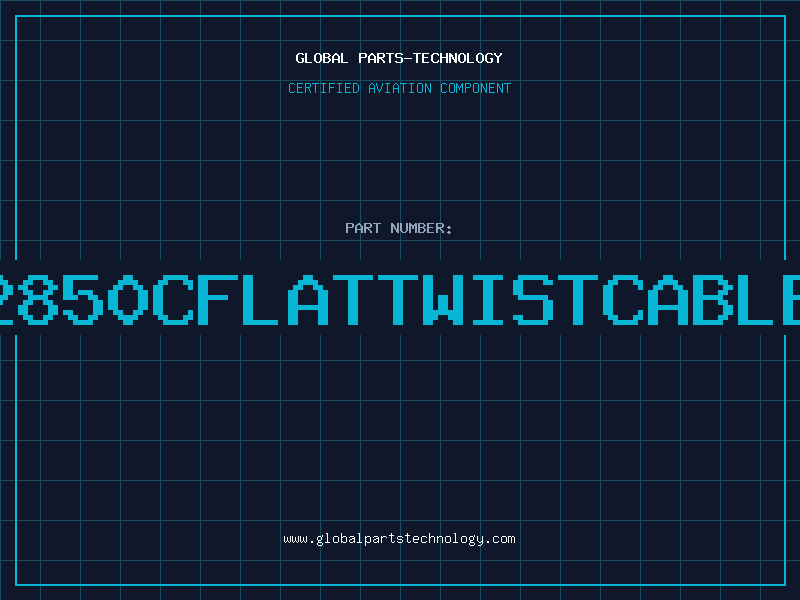Click the word GLOBAL in the header
800x600 pixels.
(x=321, y=58)
